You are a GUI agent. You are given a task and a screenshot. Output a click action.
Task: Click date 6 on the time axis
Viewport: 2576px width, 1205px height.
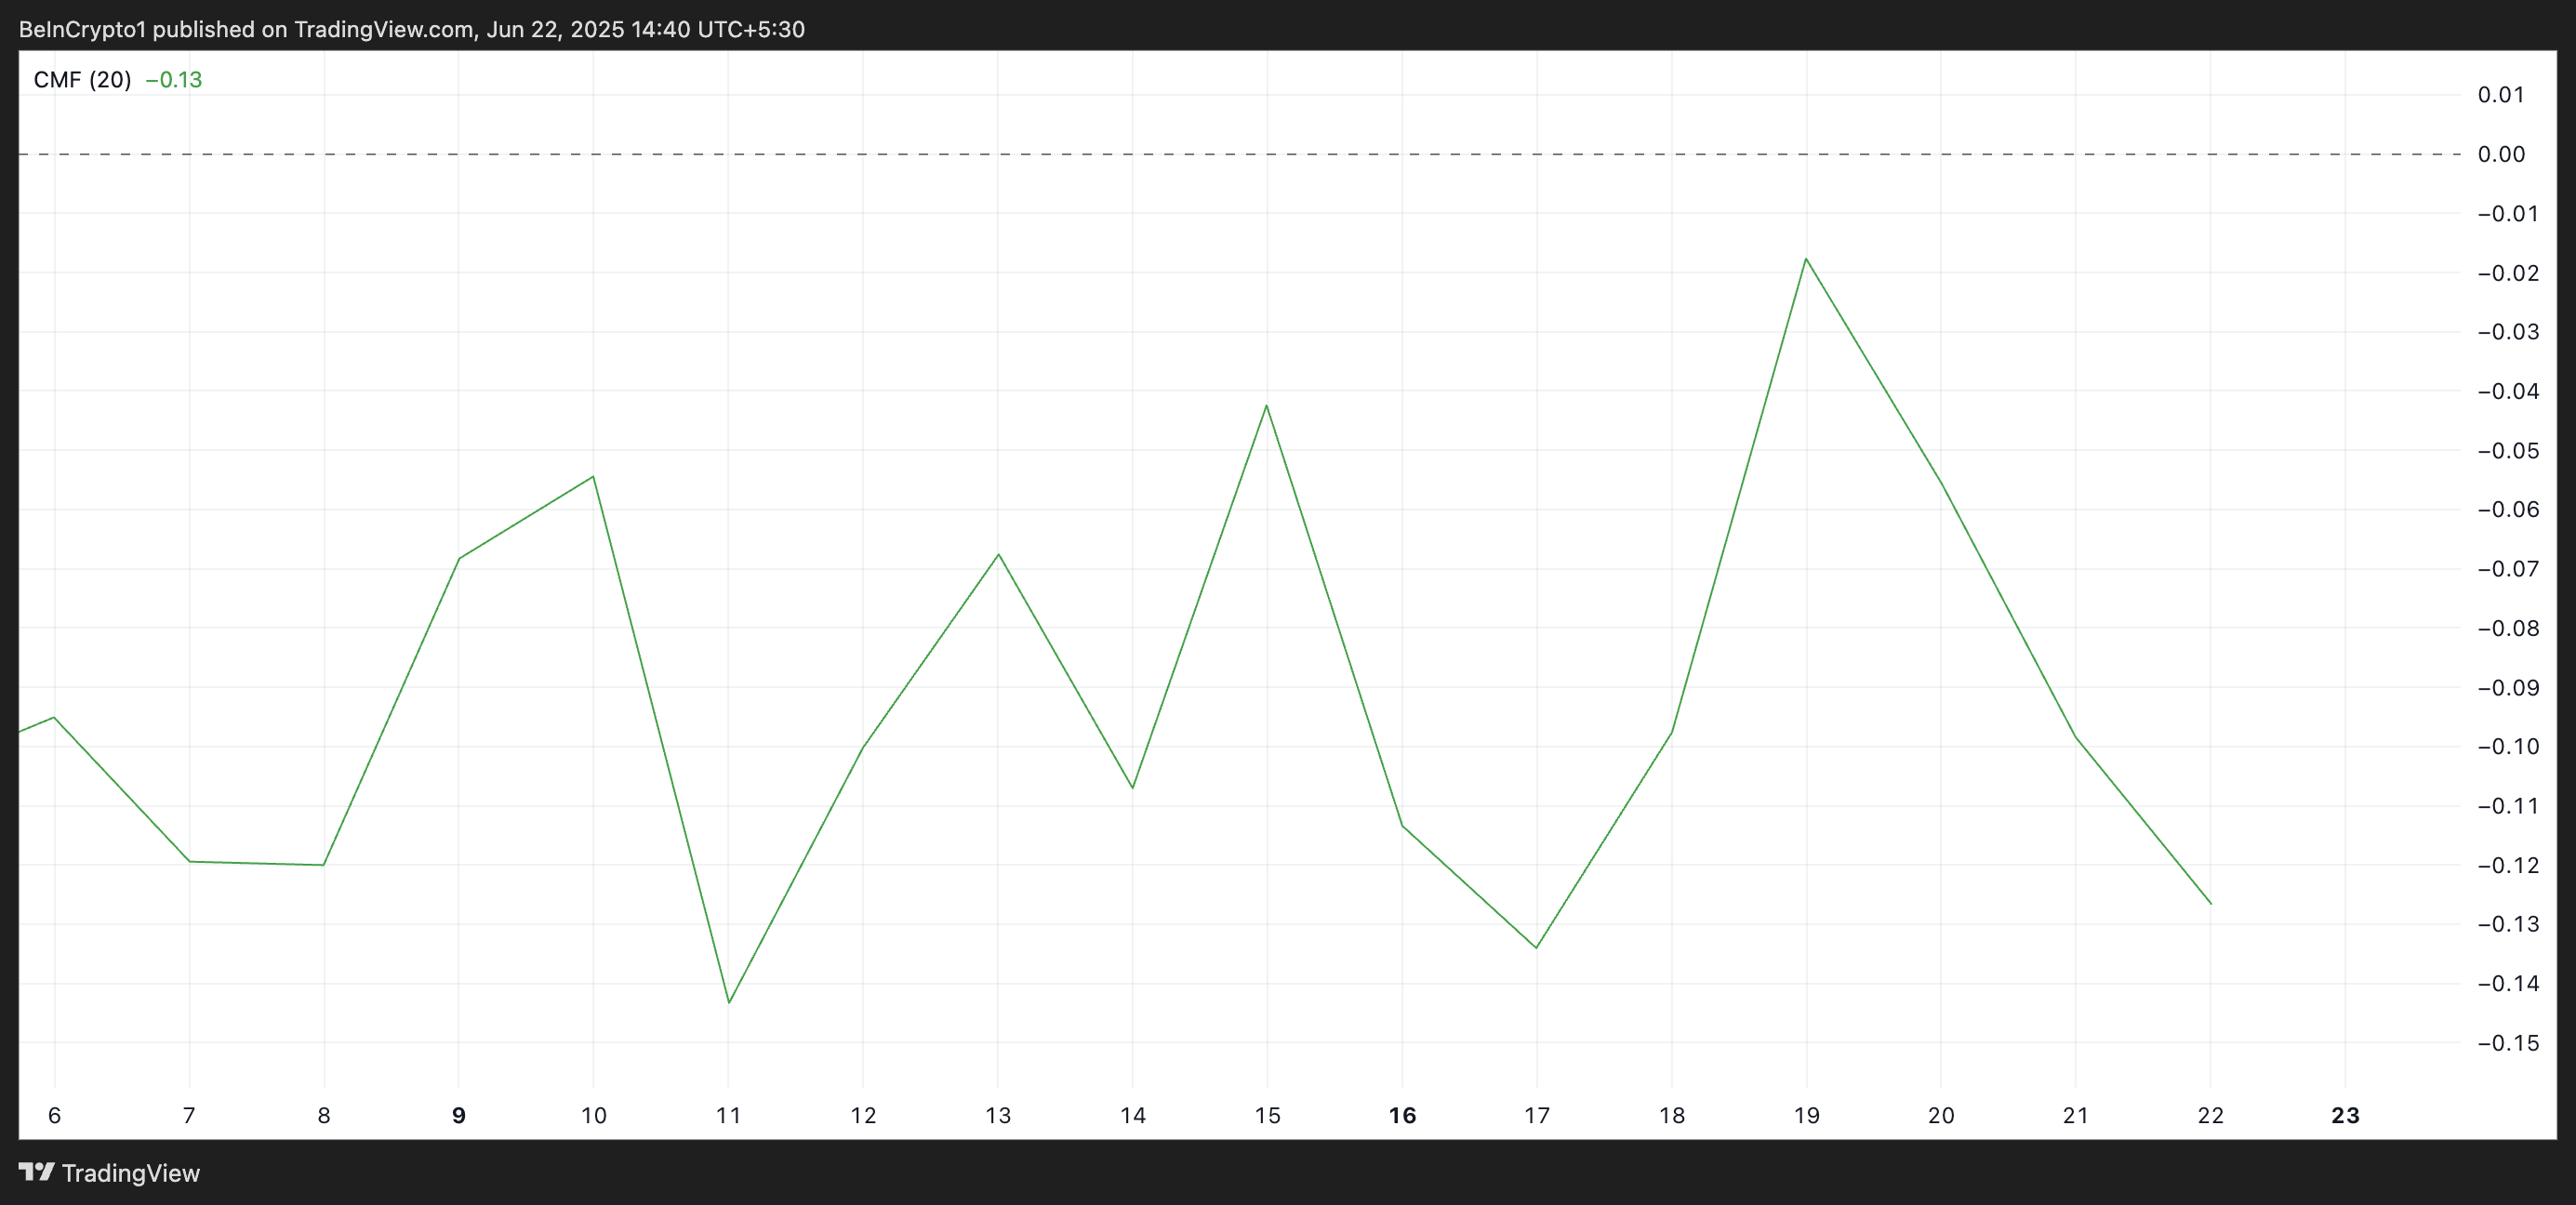coord(54,1115)
